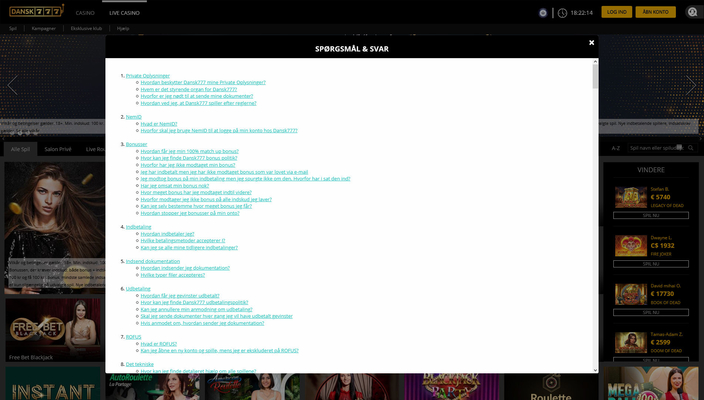Open the Instant game tile at bottom left
Screen dimensions: 704x400
click(53, 384)
